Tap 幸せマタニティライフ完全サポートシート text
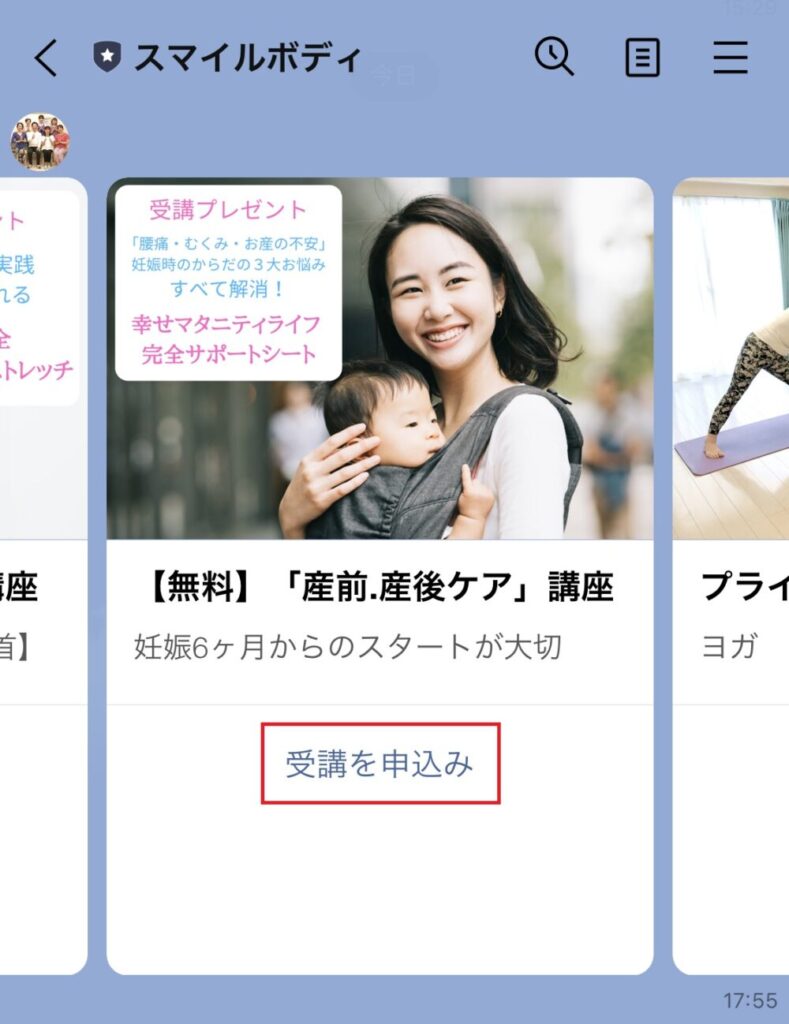 [x=227, y=340]
